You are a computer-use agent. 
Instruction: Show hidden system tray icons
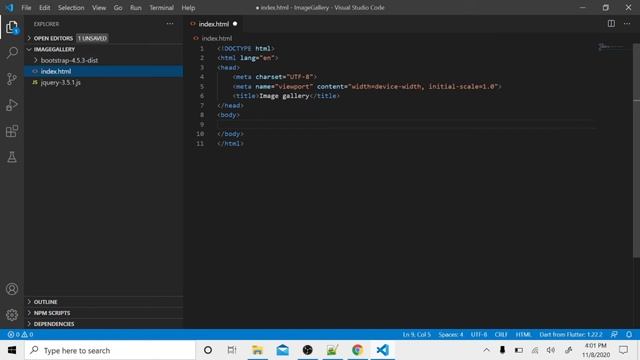[486, 350]
